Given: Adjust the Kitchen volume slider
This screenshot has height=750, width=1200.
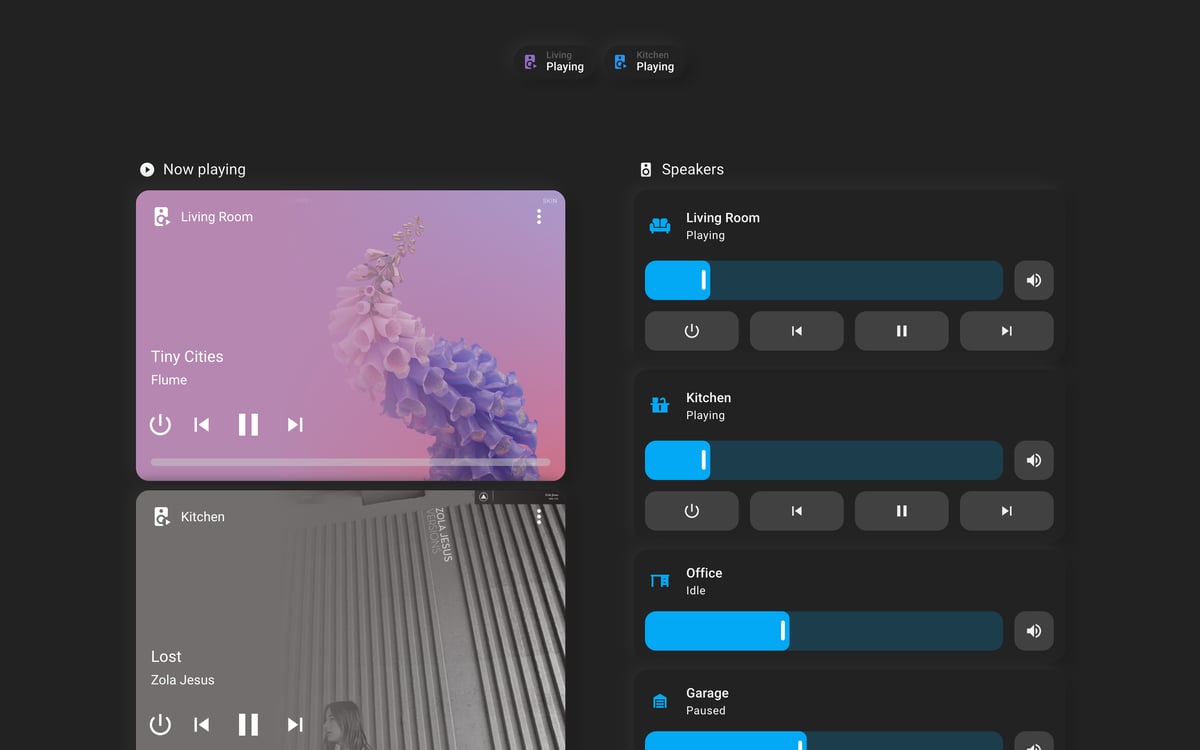Looking at the screenshot, I should [x=824, y=461].
